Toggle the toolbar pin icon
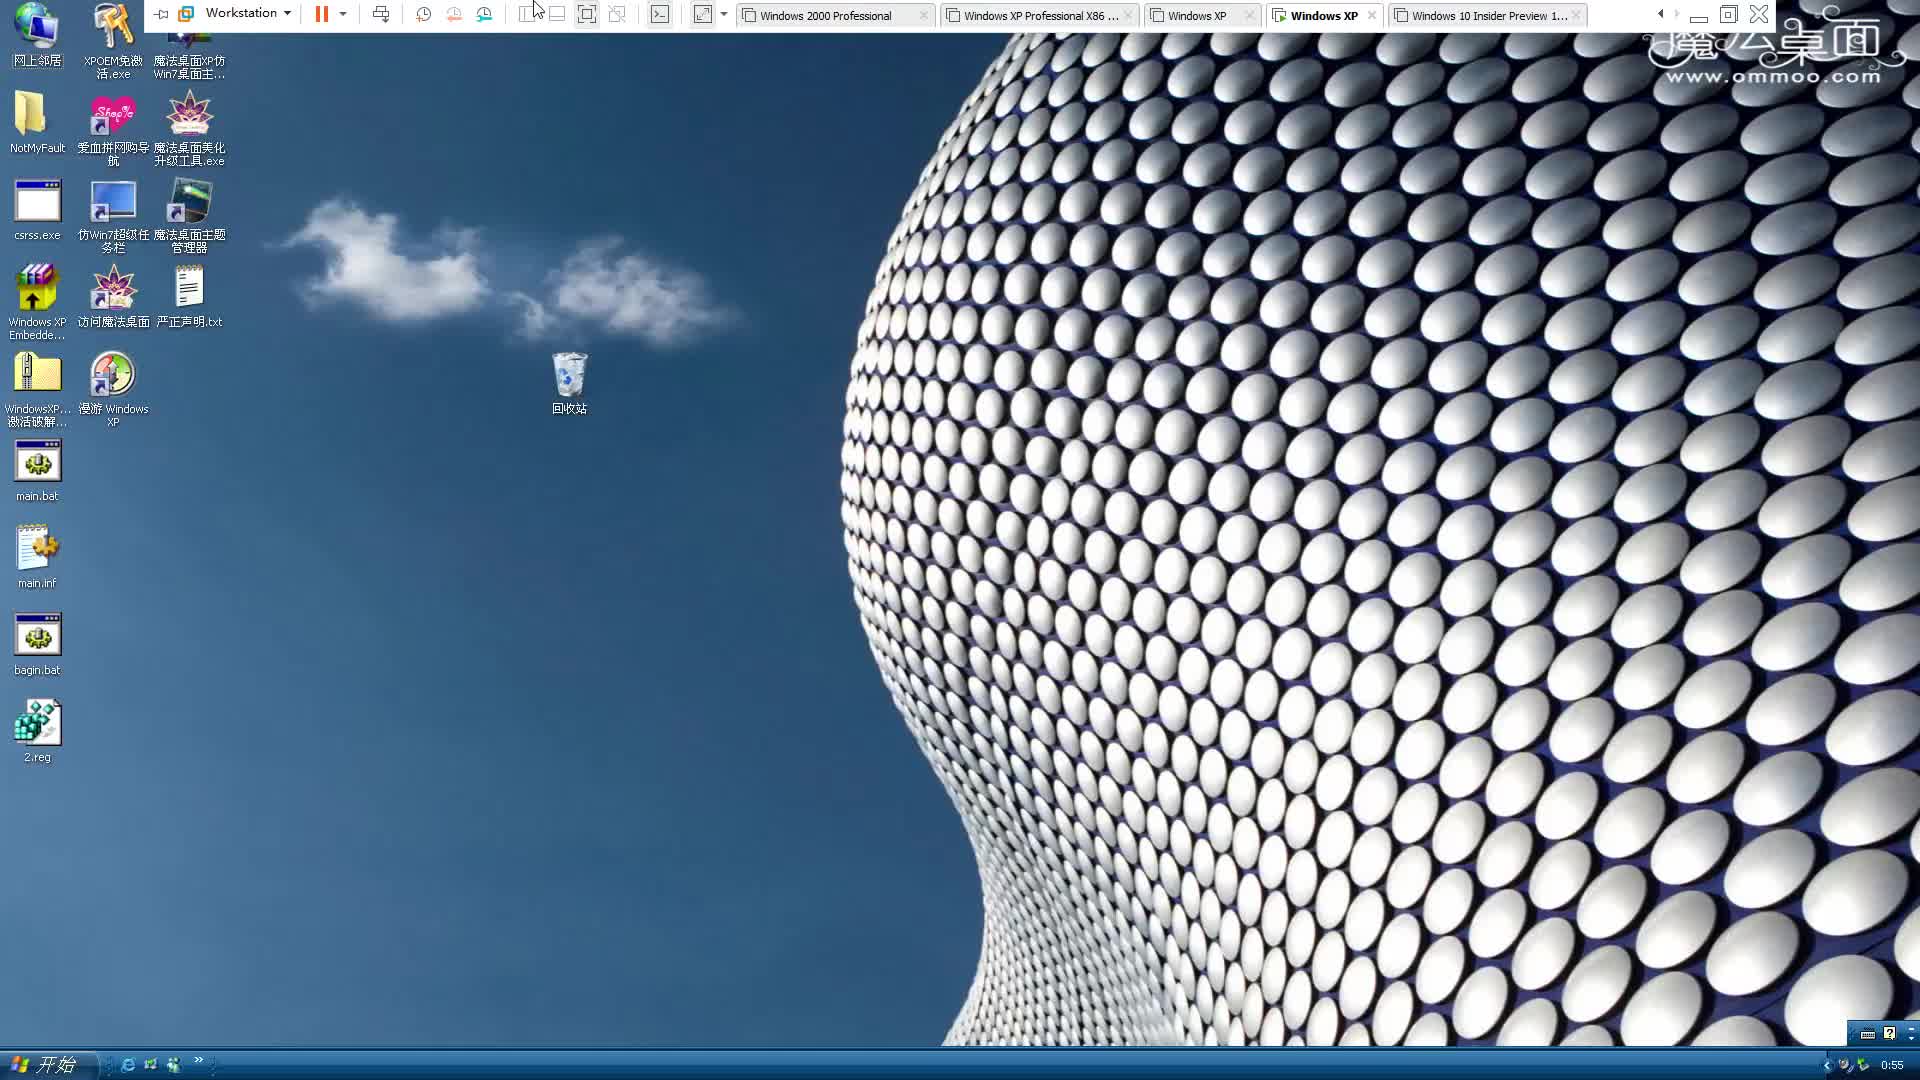The image size is (1920, 1080). point(161,14)
